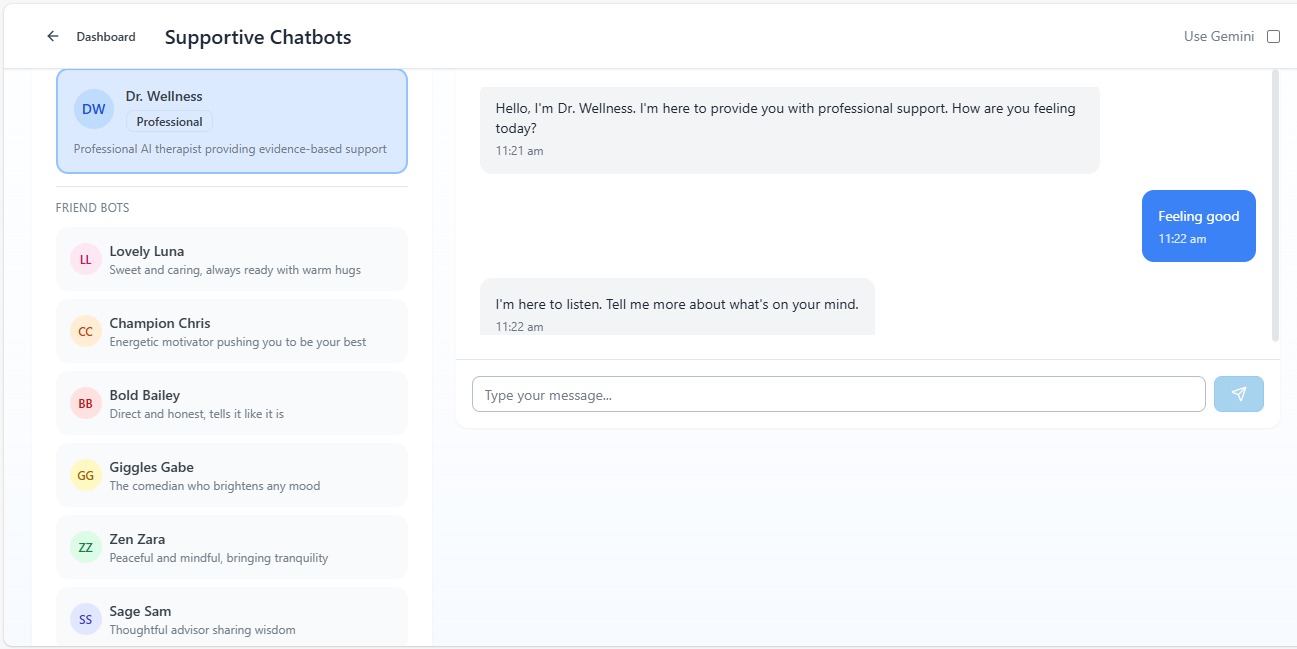Screen dimensions: 1297x649
Task: Click Giggles Gabe's GG avatar
Action: pyautogui.click(x=85, y=475)
